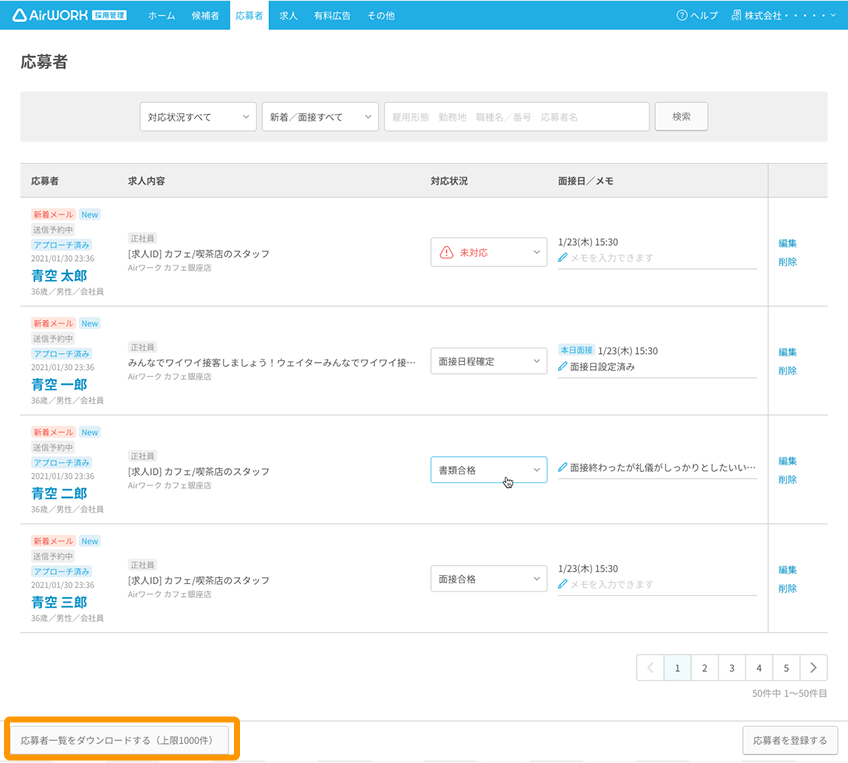Open 未対応 status dropdown for 青空 太郎
The image size is (848, 763).
[x=489, y=253]
